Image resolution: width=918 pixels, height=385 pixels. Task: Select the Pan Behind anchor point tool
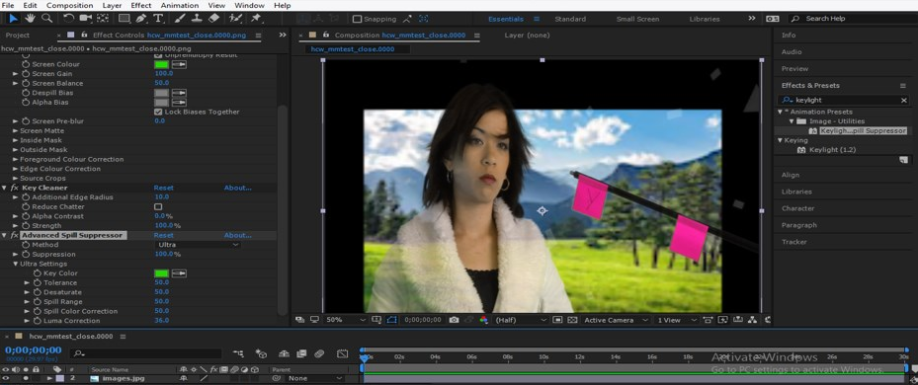point(102,19)
